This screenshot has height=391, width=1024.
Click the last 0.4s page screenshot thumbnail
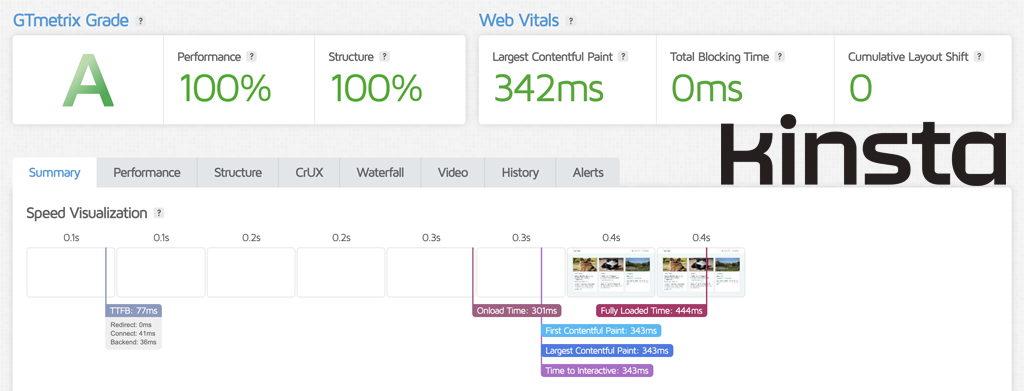pyautogui.click(x=701, y=273)
